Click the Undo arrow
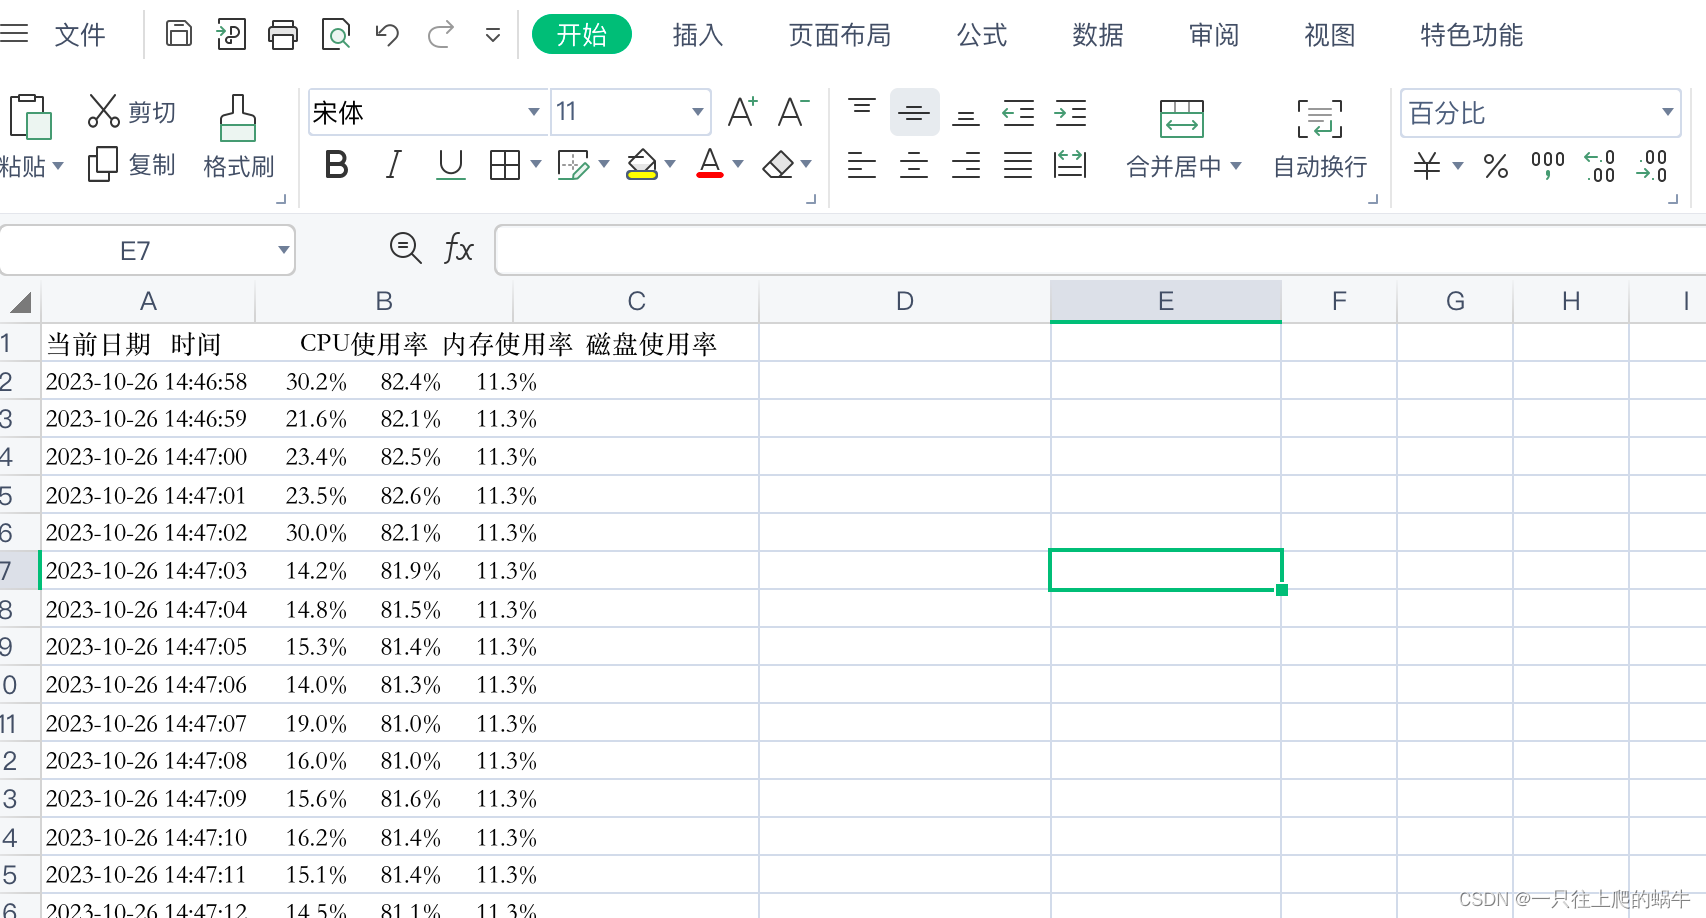Image resolution: width=1706 pixels, height=918 pixels. coord(387,35)
